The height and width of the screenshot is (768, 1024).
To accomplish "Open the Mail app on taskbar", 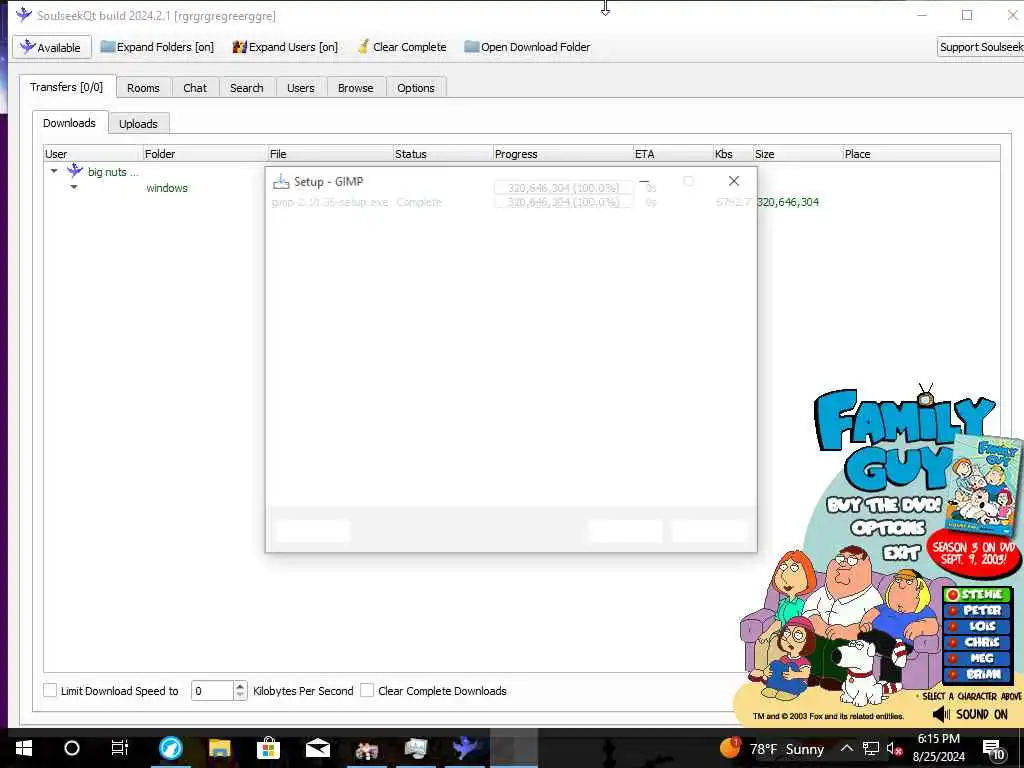I will coord(318,748).
